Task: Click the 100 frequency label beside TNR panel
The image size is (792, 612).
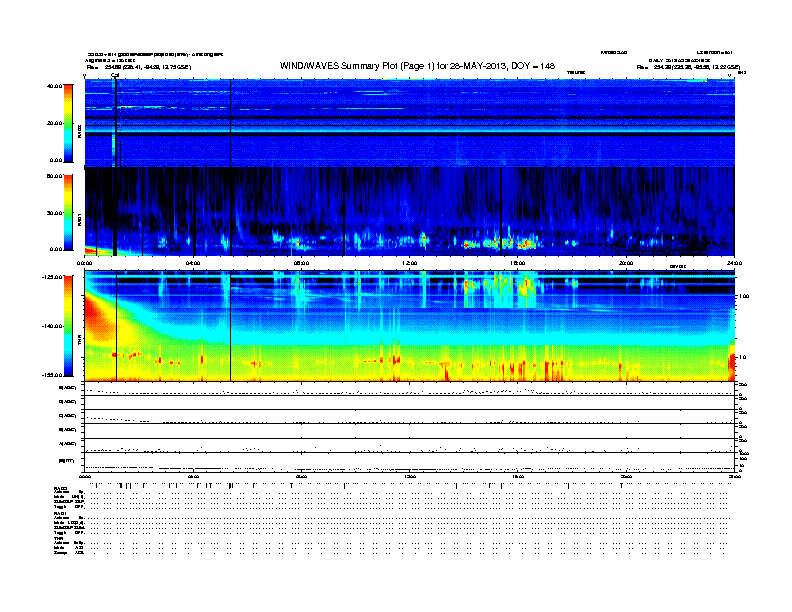Action: coord(744,296)
